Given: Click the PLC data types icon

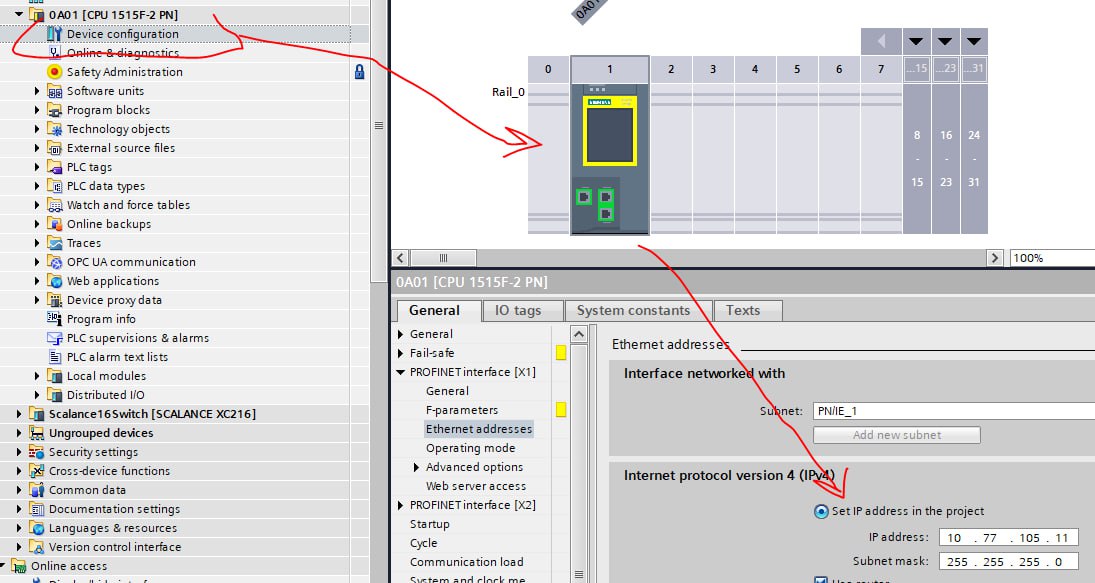Looking at the screenshot, I should pyautogui.click(x=54, y=186).
